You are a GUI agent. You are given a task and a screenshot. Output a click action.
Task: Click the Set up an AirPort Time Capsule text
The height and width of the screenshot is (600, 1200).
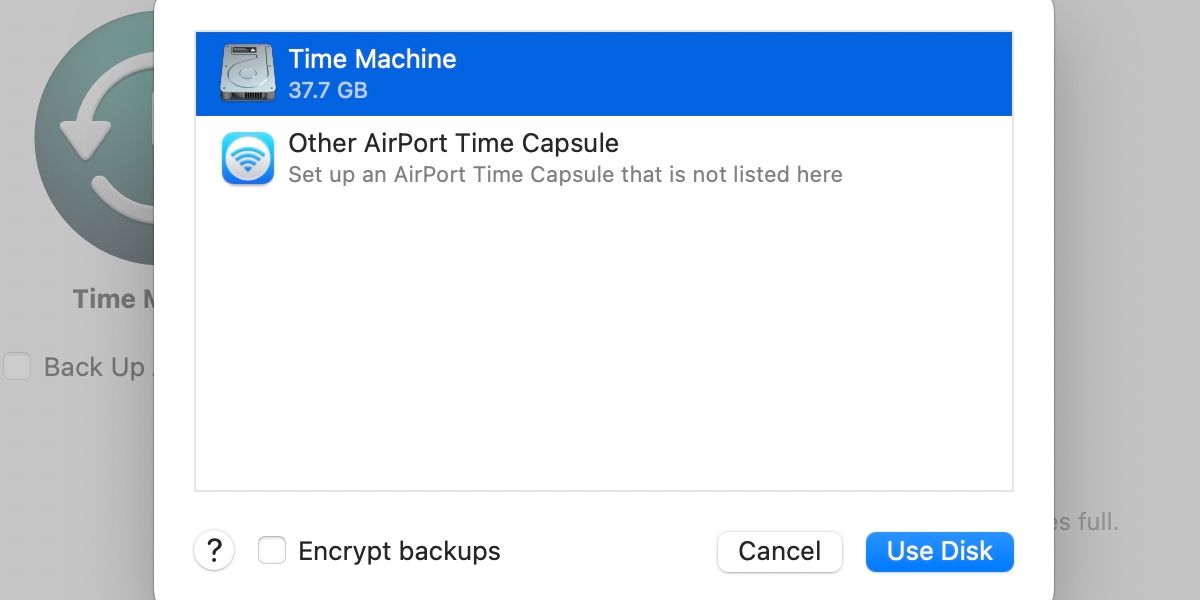(x=565, y=174)
